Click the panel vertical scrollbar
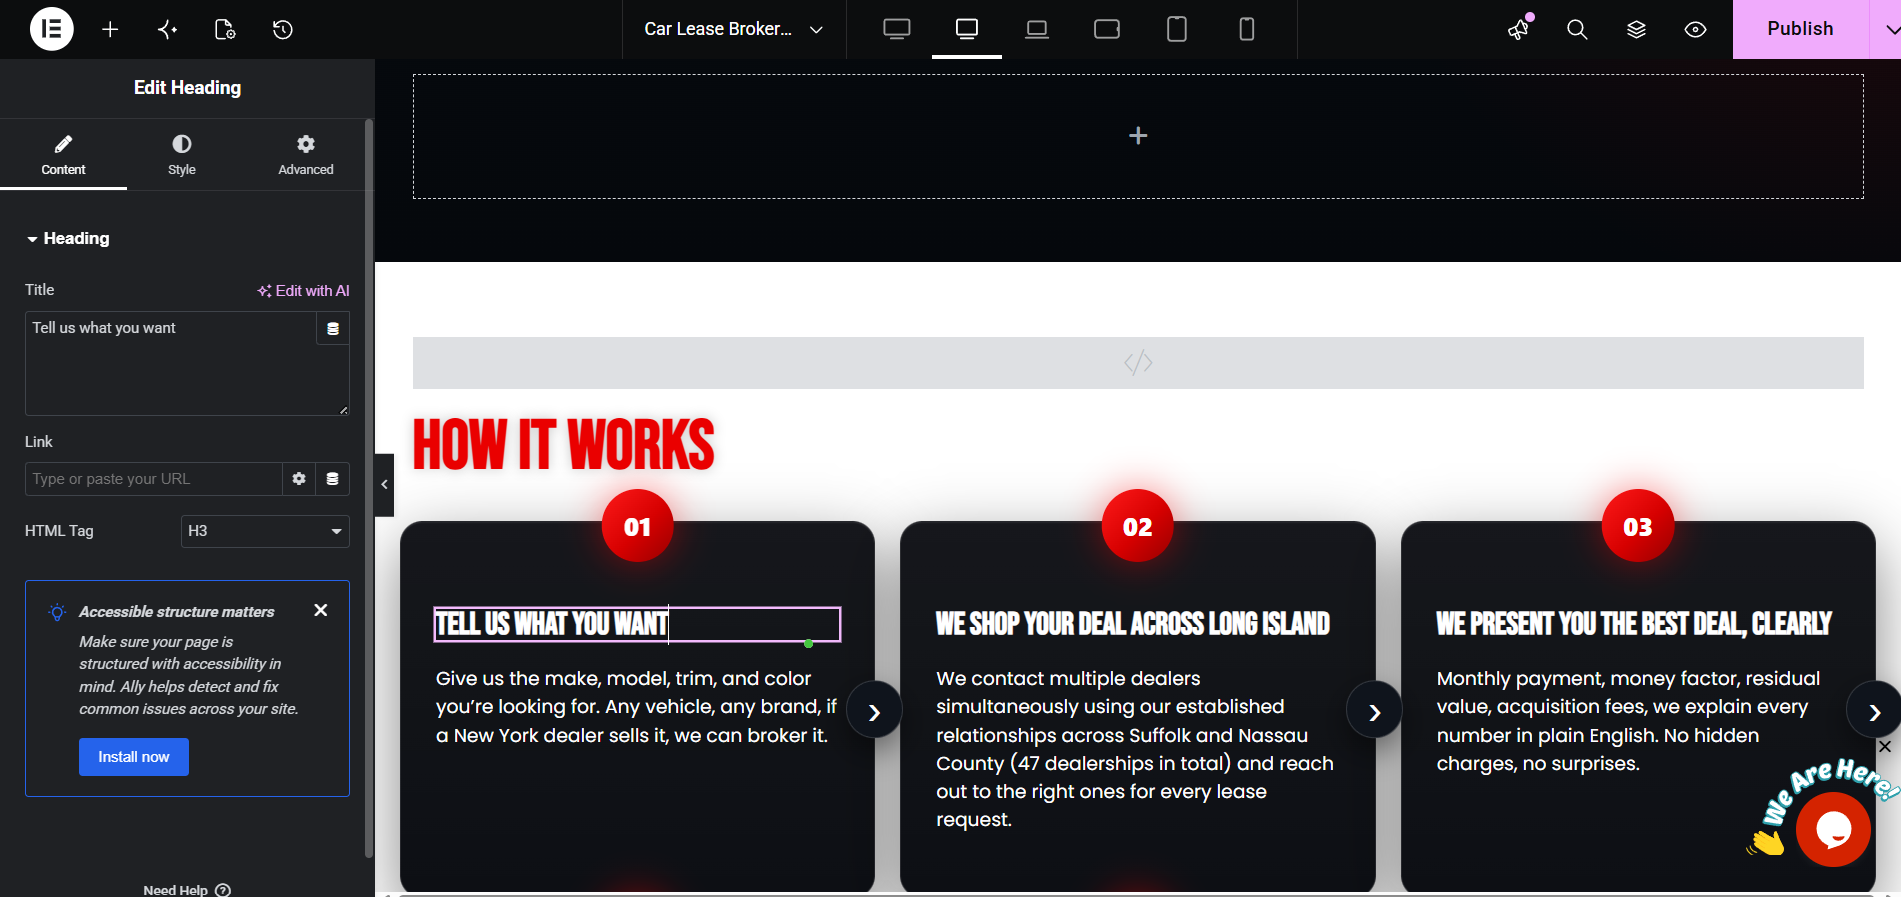Viewport: 1901px width, 897px height. (x=369, y=488)
